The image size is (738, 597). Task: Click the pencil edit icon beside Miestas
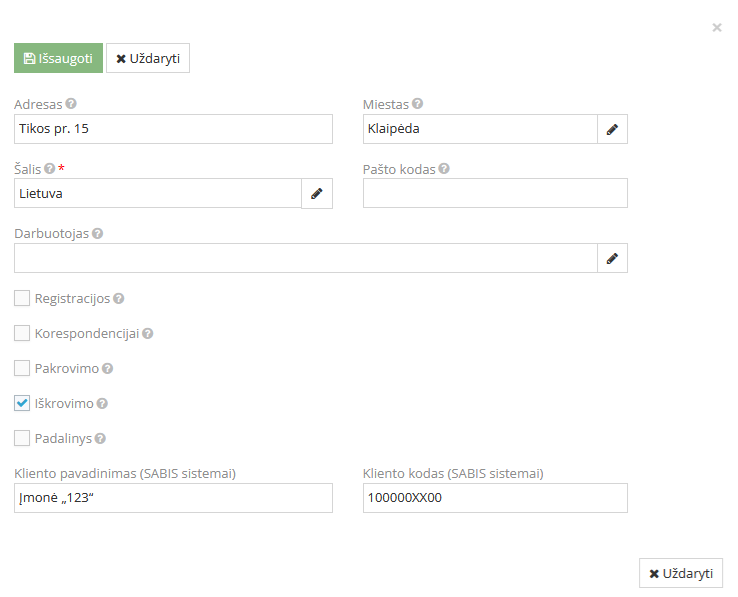(x=612, y=129)
